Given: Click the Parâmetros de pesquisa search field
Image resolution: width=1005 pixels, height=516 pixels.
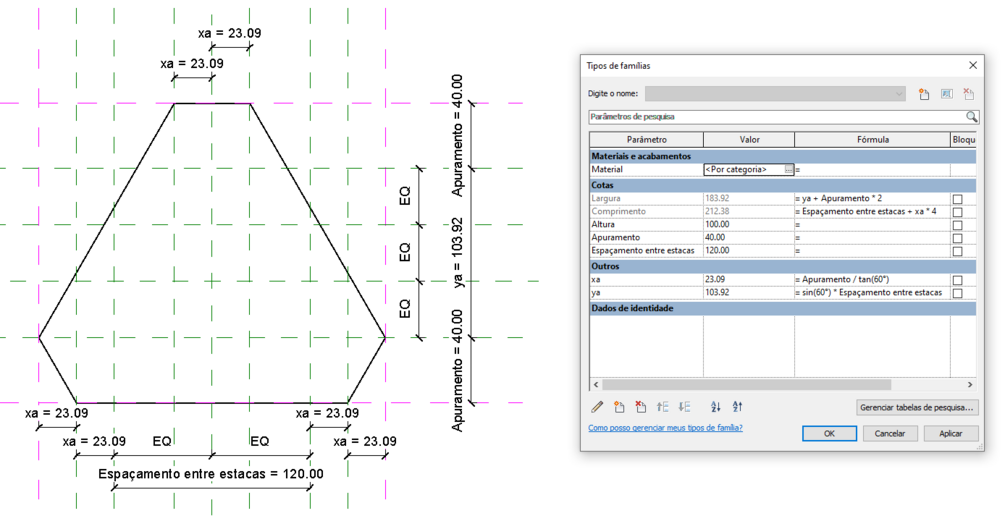Looking at the screenshot, I should pos(777,117).
